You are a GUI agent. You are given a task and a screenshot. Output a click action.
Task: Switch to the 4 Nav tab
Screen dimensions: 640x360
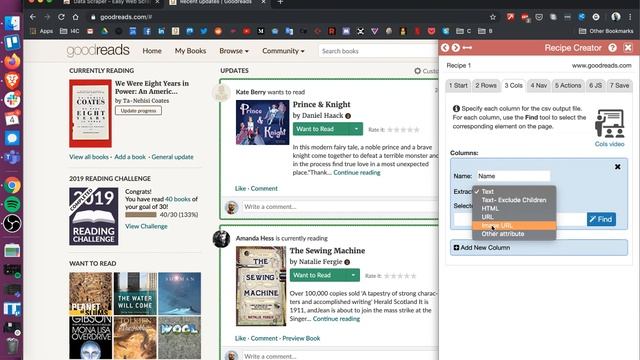click(x=538, y=85)
